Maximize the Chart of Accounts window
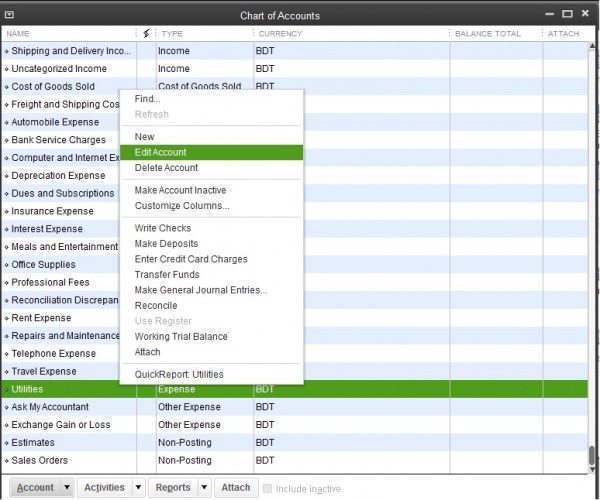 pyautogui.click(x=567, y=14)
